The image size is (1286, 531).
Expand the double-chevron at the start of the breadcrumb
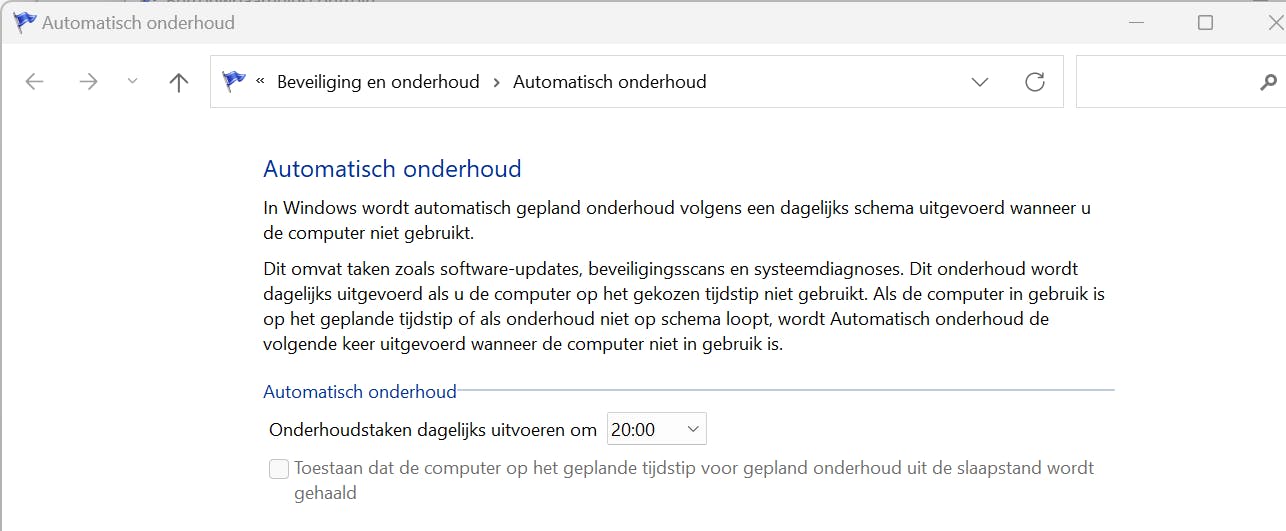pyautogui.click(x=260, y=82)
